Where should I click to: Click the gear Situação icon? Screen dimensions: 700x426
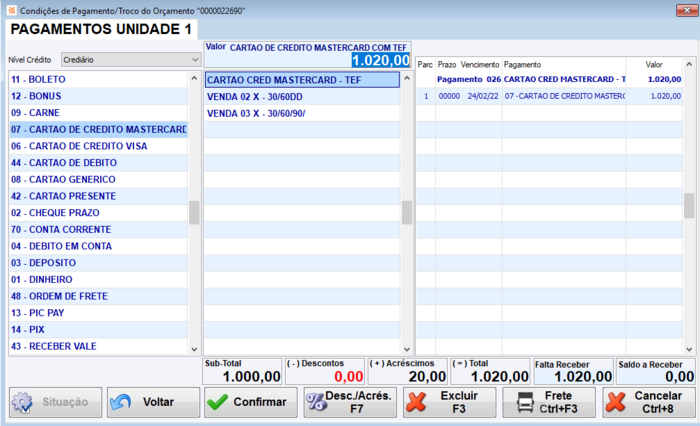[22, 402]
